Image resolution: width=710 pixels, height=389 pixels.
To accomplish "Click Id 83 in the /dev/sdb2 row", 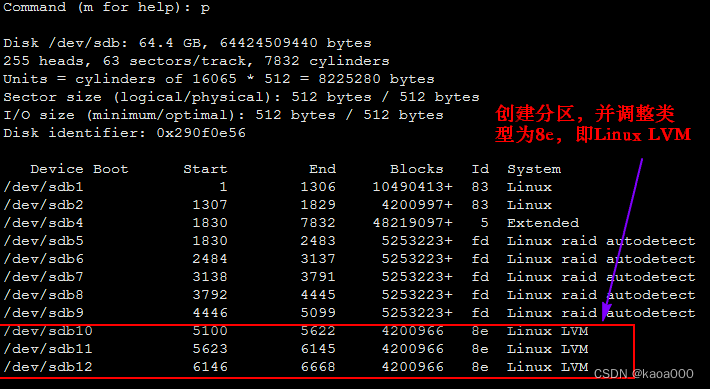I will [x=480, y=205].
